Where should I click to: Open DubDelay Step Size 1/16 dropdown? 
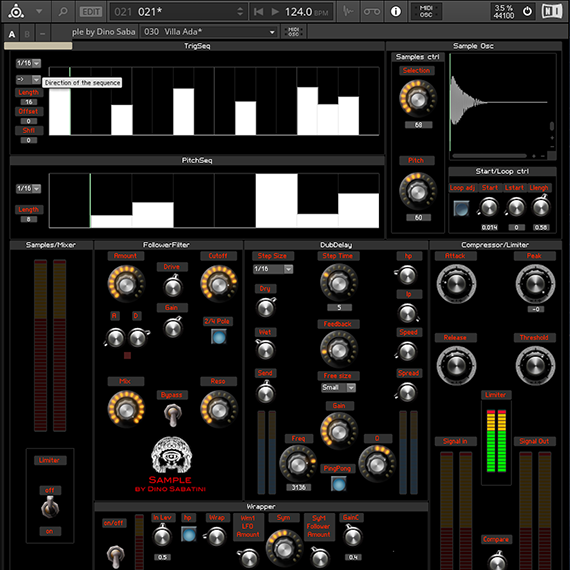point(273,269)
